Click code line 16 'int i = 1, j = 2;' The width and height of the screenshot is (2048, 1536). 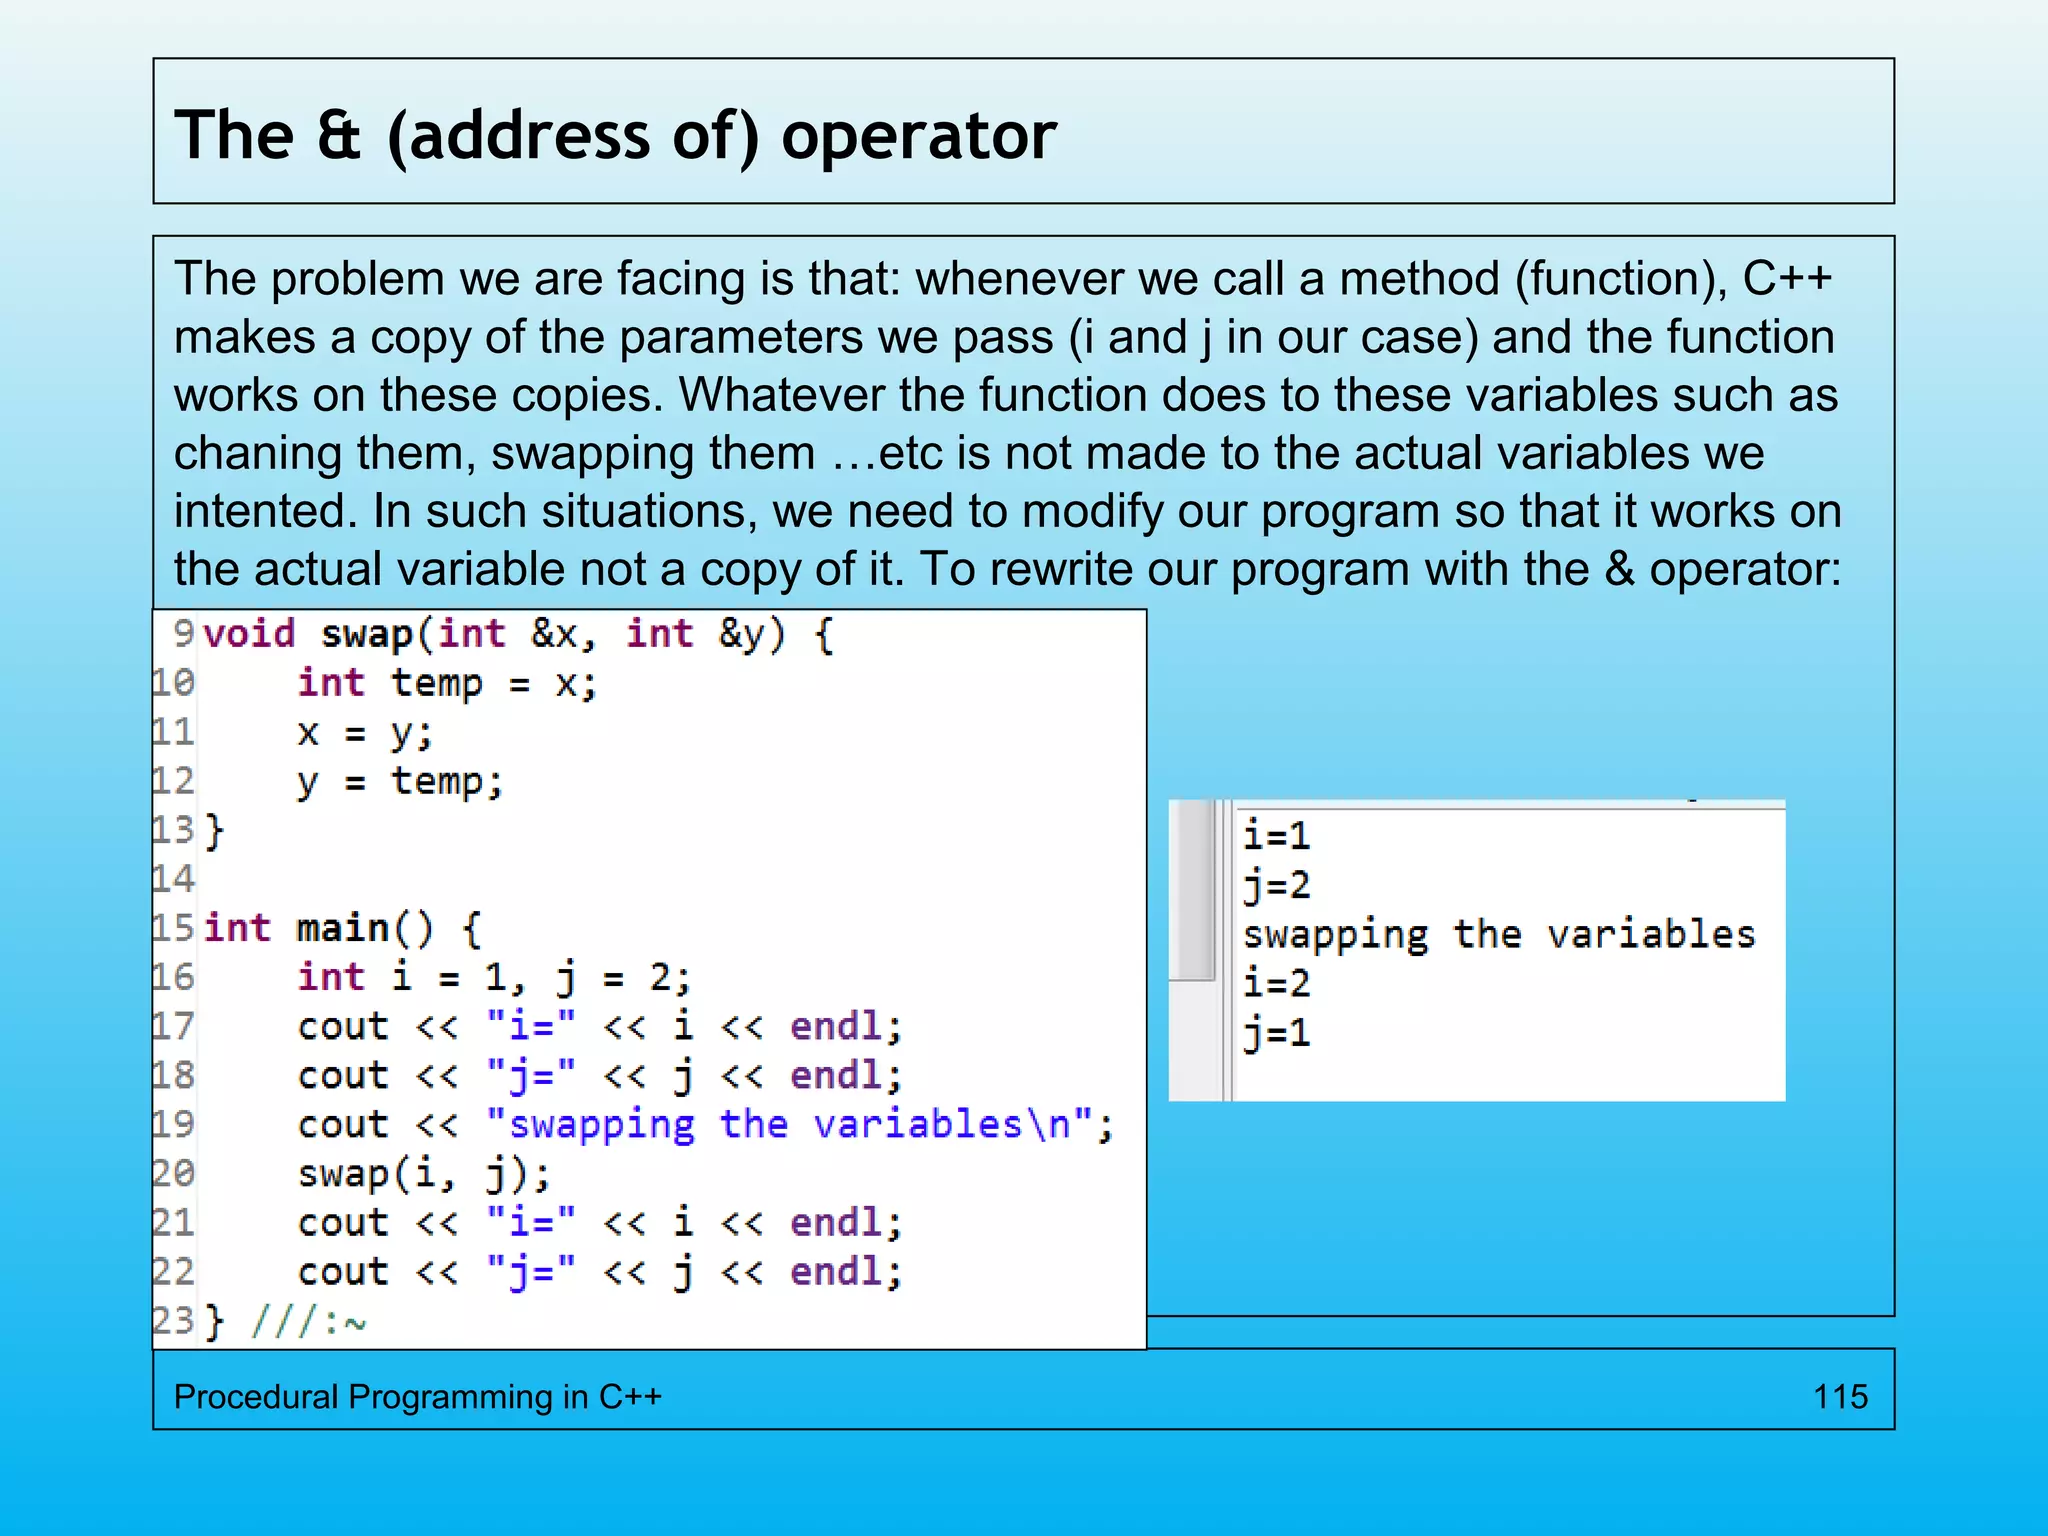coord(494,978)
